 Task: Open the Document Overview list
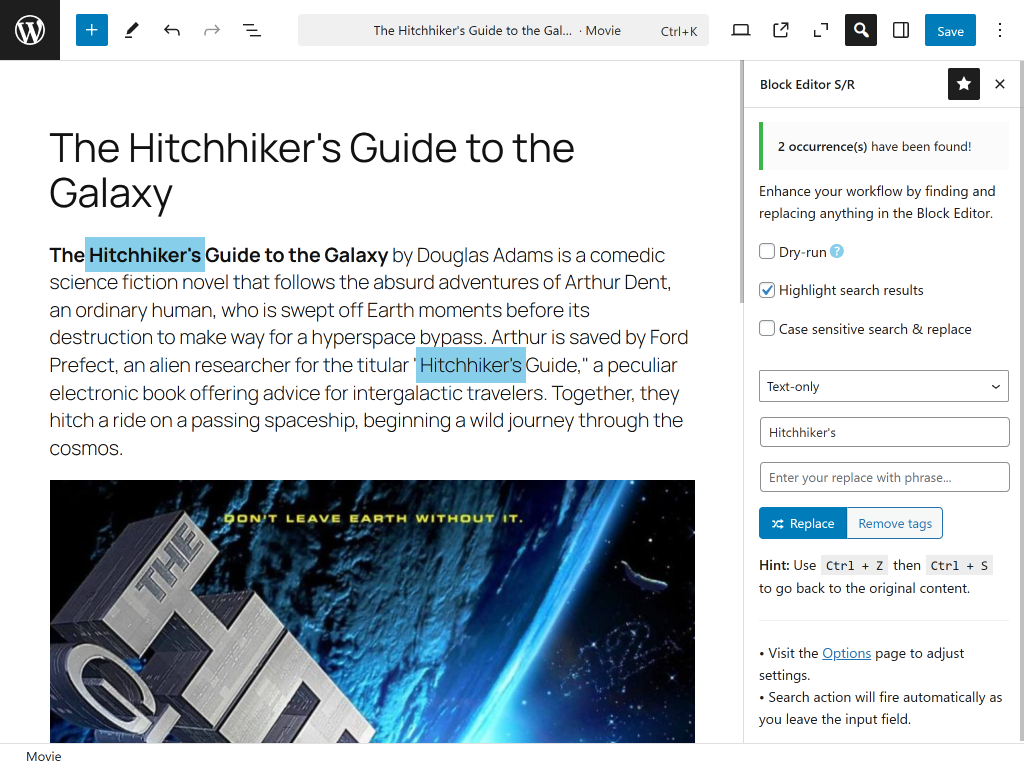click(x=252, y=30)
